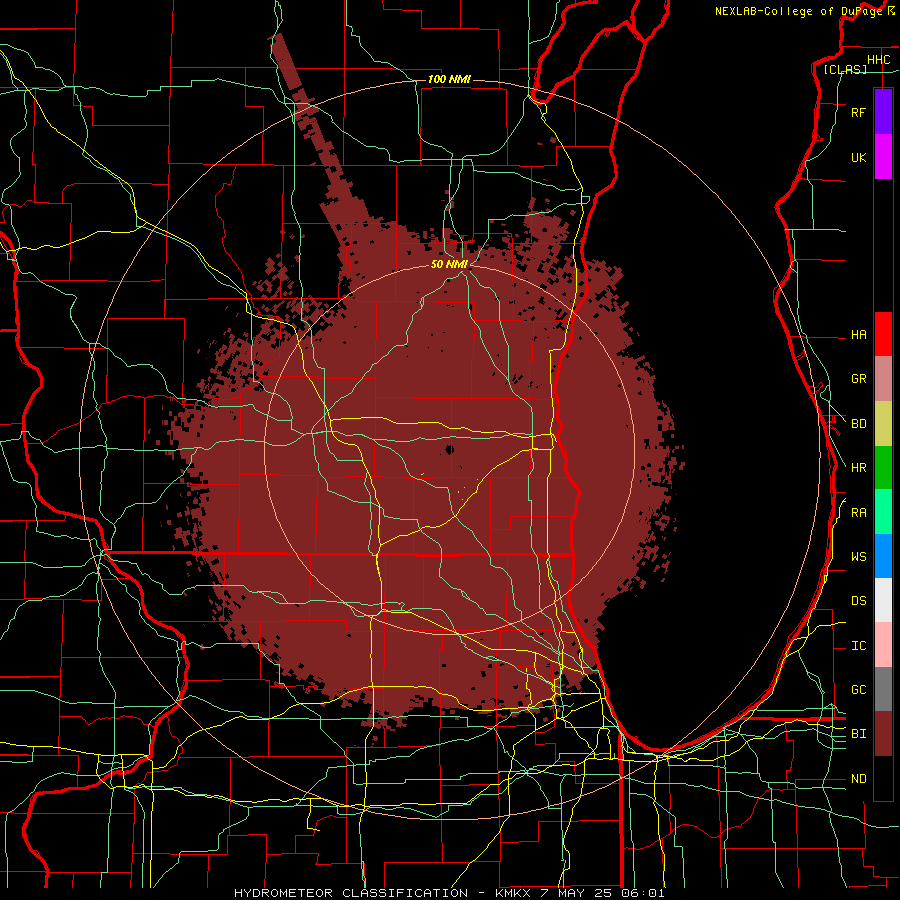Viewport: 900px width, 900px height.
Task: Click the RA light green legend swatch
Action: 883,512
